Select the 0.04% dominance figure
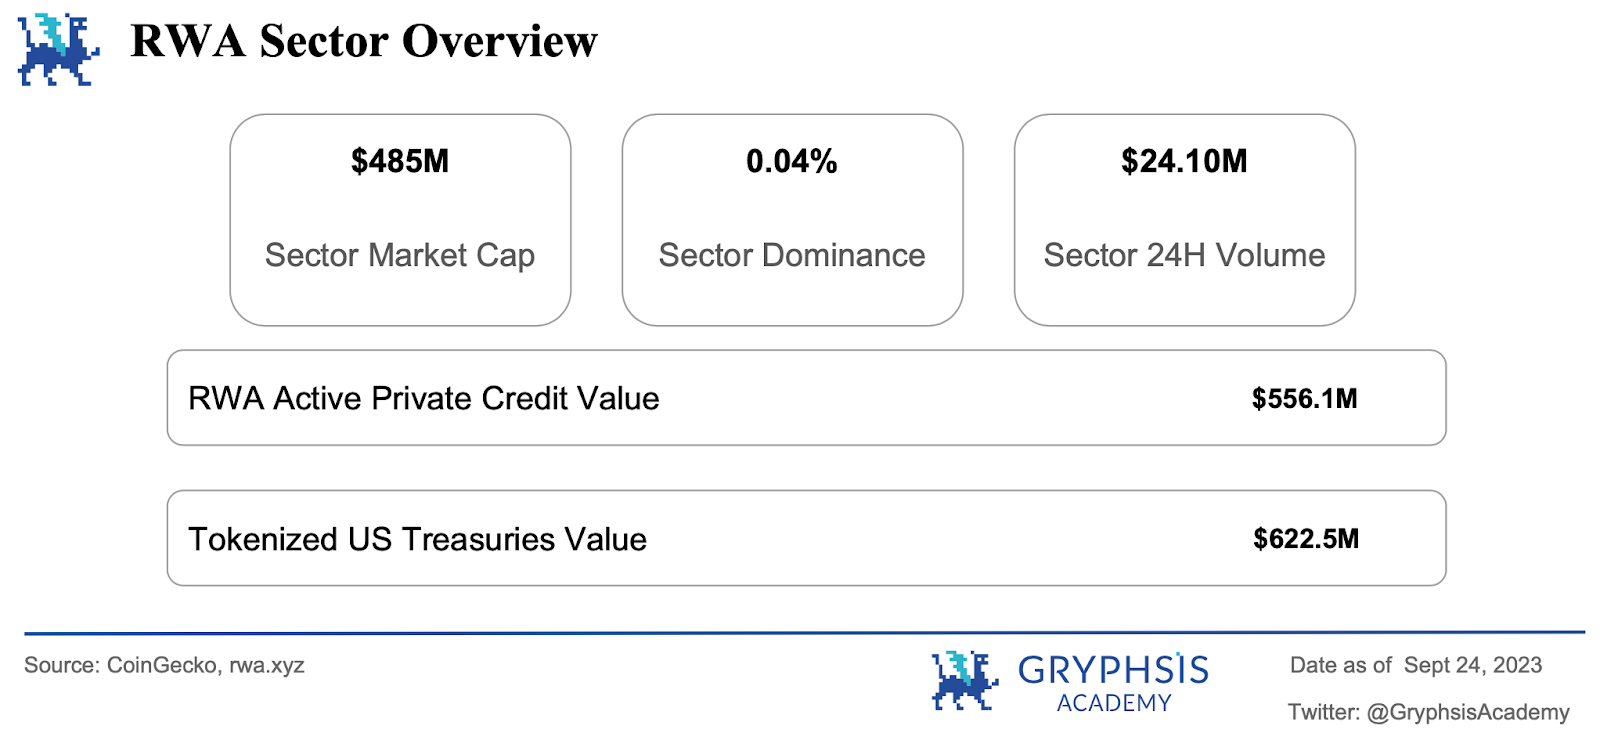This screenshot has width=1600, height=733. click(x=792, y=161)
